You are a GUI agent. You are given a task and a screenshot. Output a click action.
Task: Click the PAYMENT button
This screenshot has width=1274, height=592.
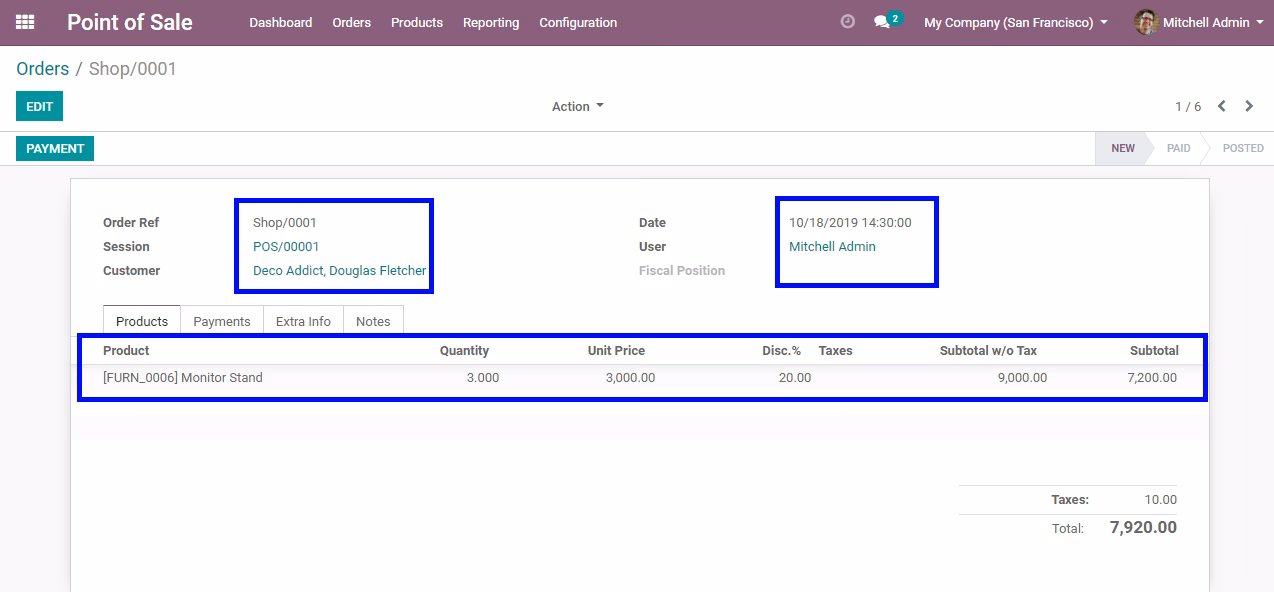click(55, 148)
